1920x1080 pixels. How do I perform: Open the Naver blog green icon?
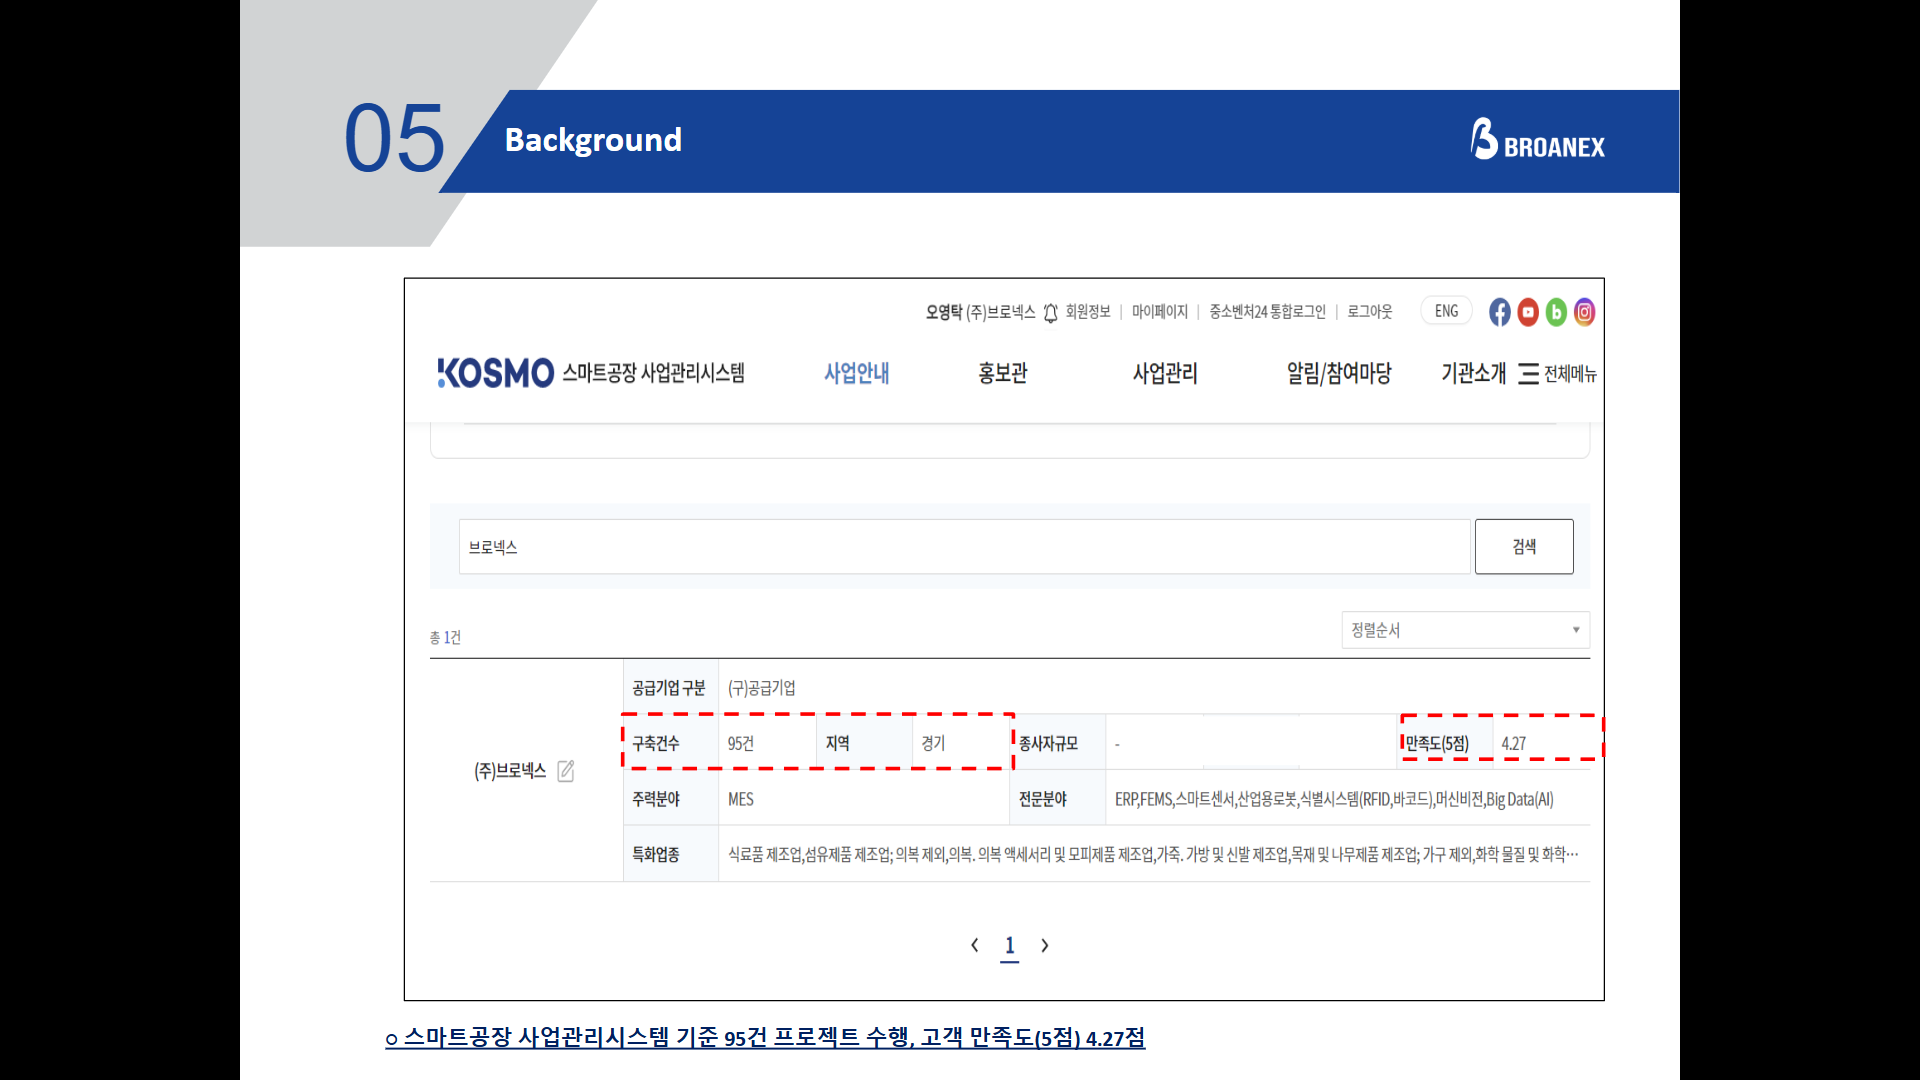coord(1556,312)
